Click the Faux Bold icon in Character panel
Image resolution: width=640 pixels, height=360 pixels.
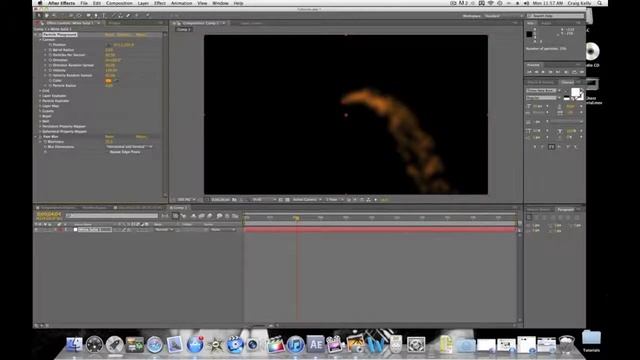point(535,147)
